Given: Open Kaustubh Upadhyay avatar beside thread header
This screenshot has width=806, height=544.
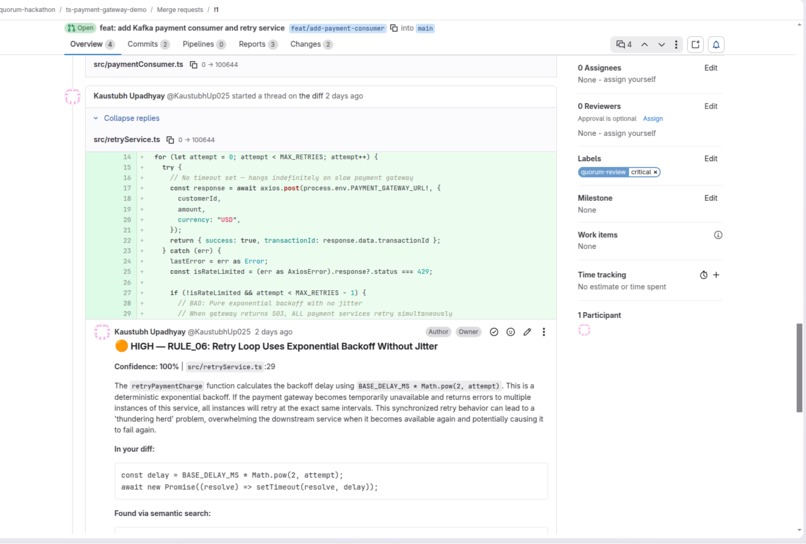Looking at the screenshot, I should click(x=72, y=97).
